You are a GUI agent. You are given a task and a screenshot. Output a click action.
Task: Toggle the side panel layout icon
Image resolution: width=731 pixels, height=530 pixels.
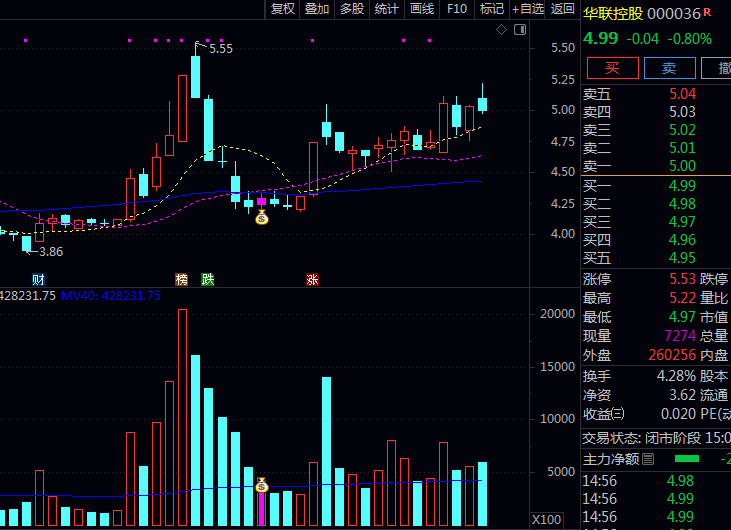[x=520, y=30]
